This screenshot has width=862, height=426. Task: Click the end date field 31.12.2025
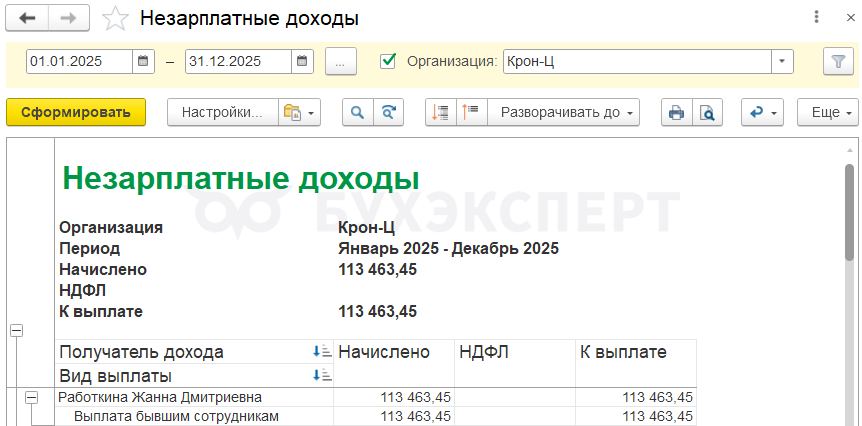238,61
